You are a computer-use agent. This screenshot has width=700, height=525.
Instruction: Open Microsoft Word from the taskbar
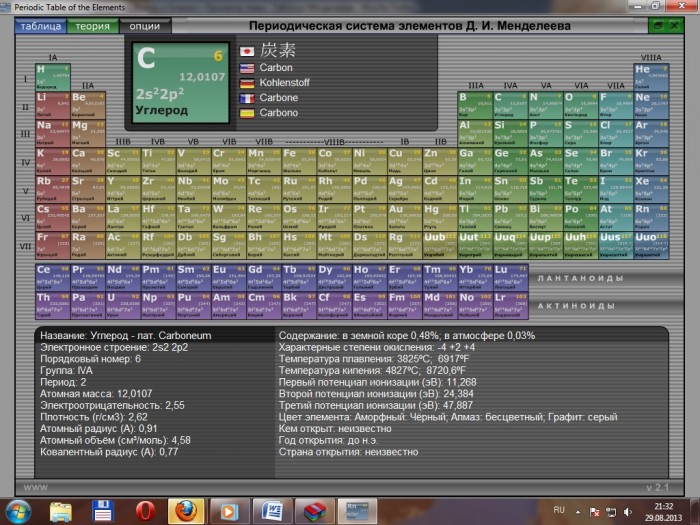tap(272, 510)
